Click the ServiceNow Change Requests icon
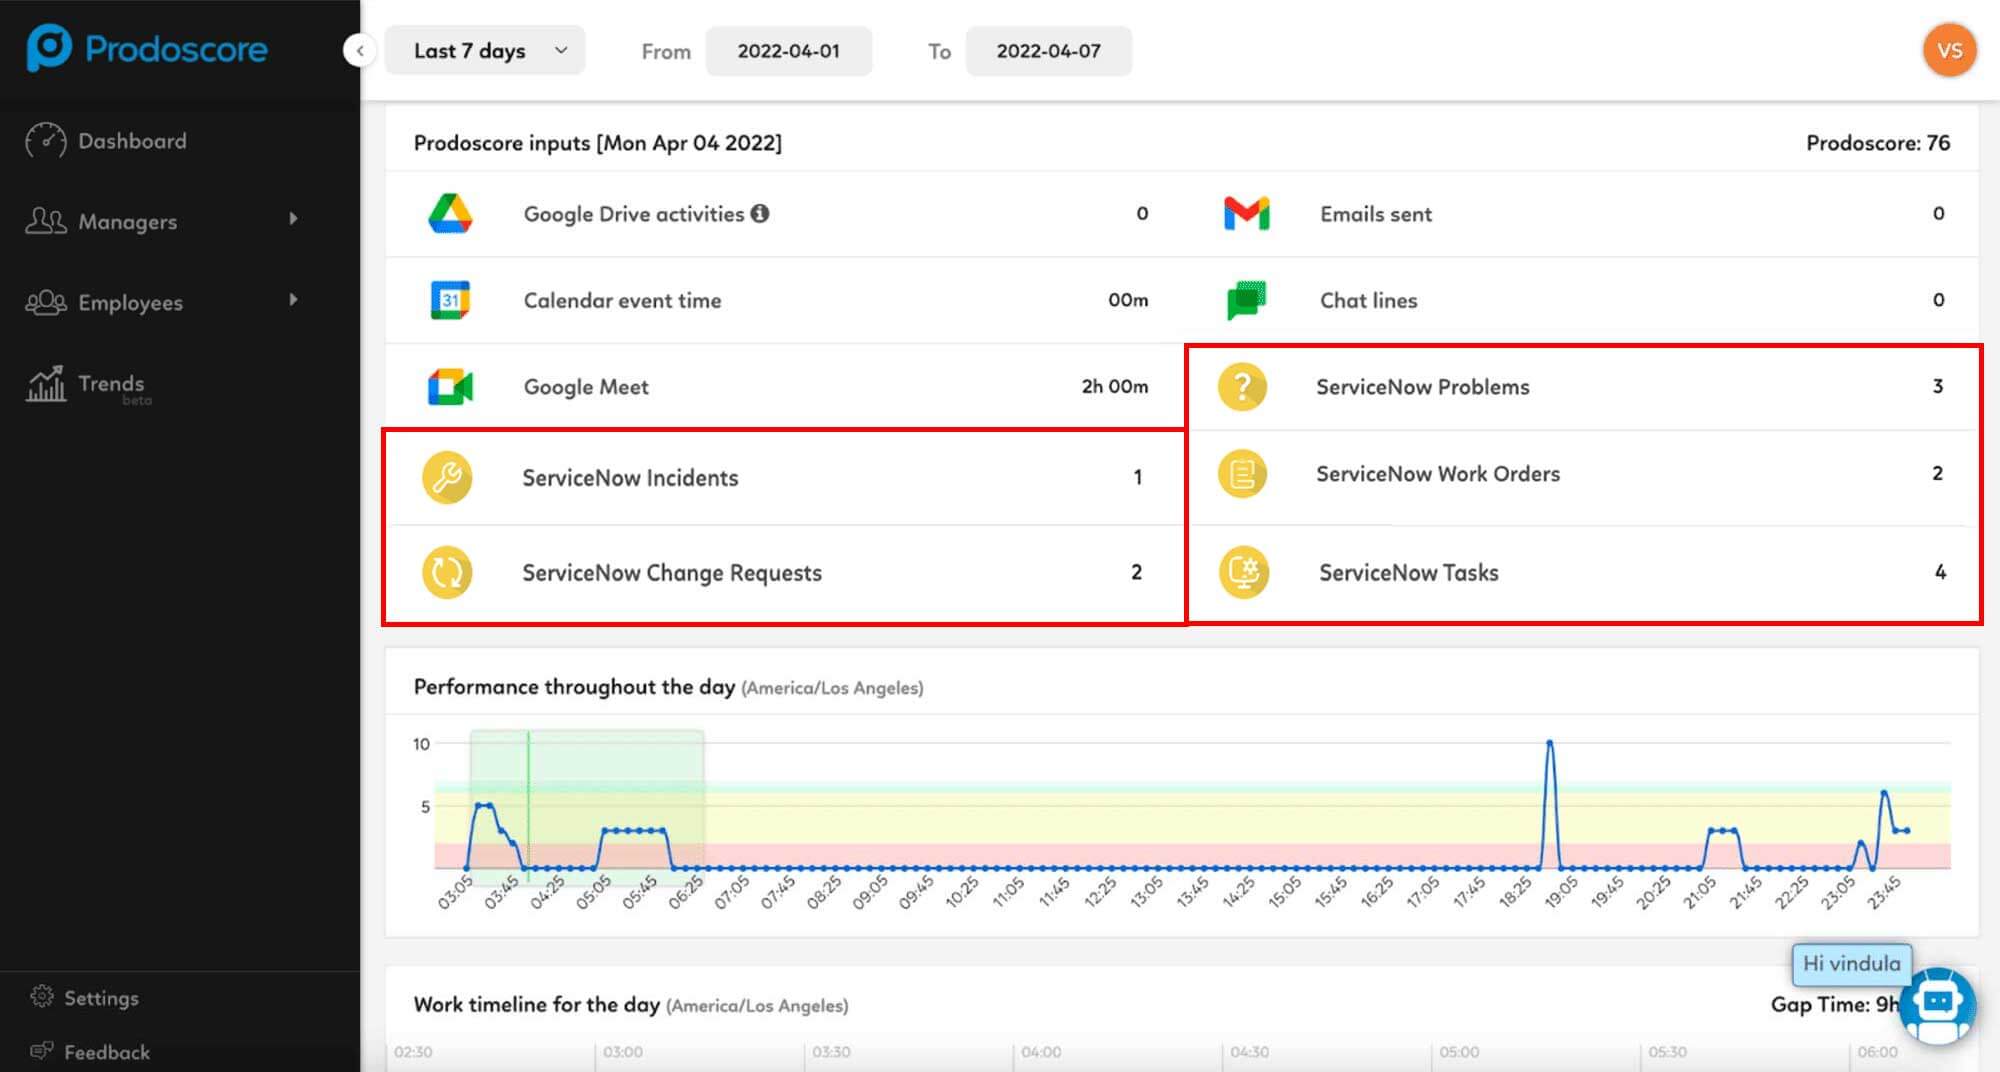The height and width of the screenshot is (1072, 2000). (x=447, y=573)
